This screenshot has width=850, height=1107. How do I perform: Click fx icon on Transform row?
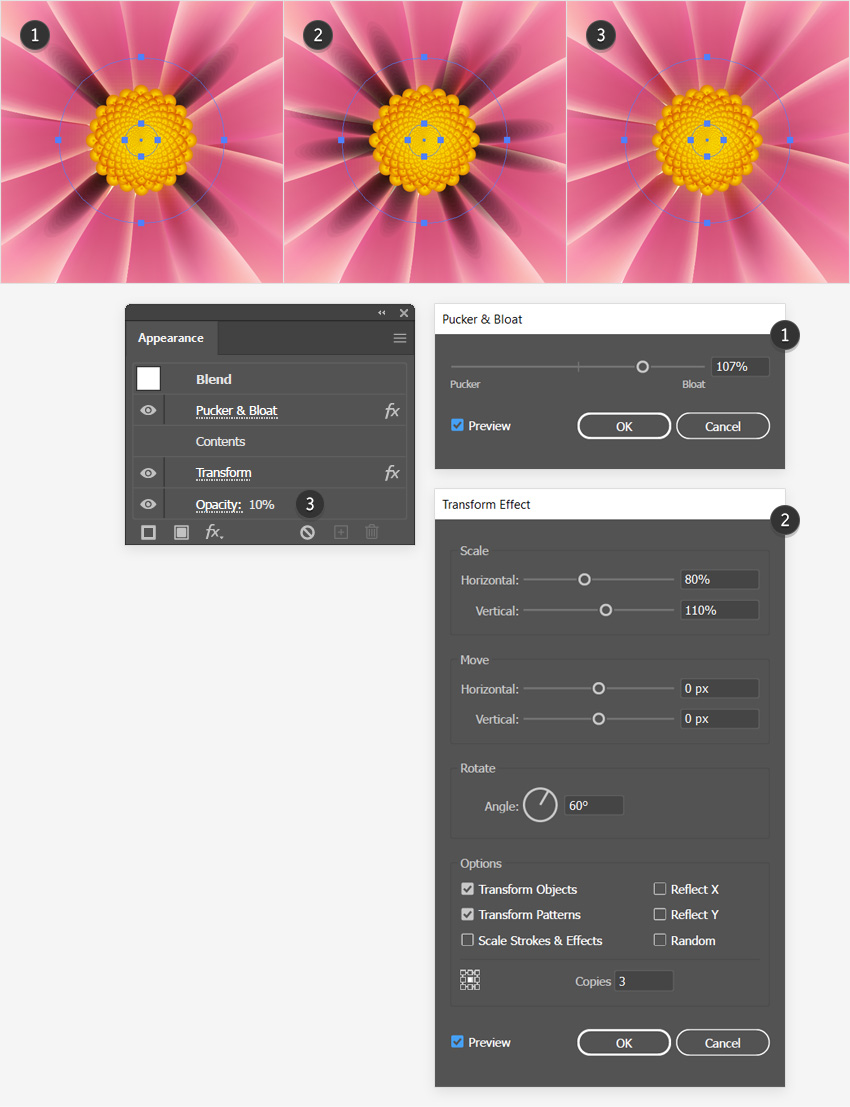point(392,473)
